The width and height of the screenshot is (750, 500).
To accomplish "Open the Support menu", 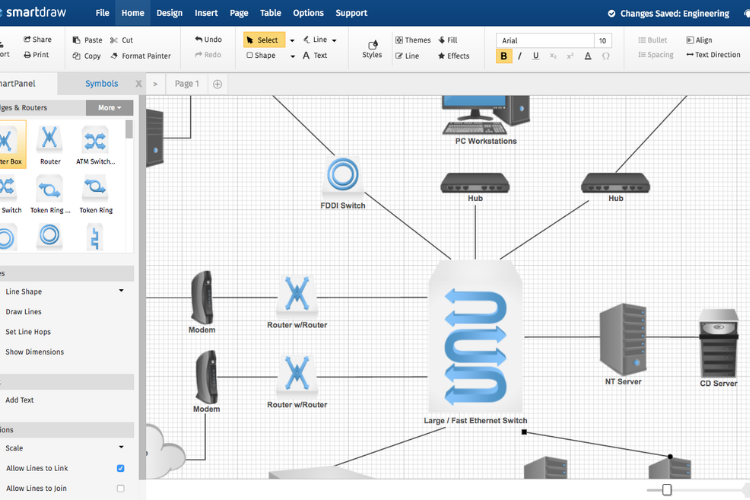I will [x=351, y=13].
